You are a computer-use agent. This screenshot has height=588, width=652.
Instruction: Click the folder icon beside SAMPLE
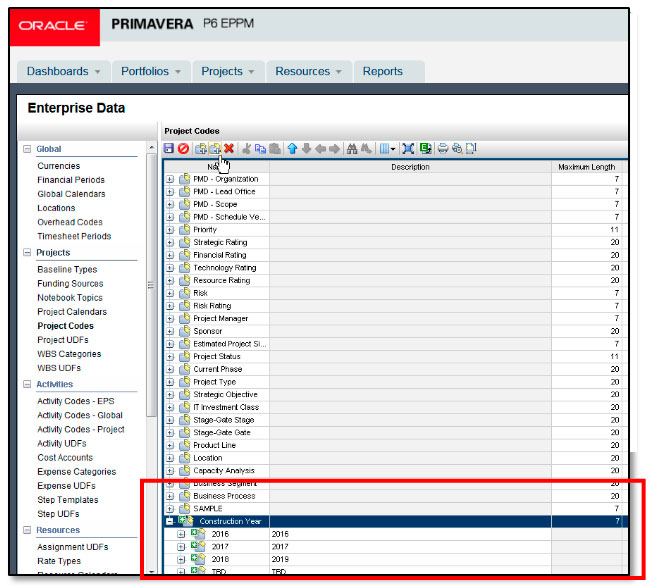(x=184, y=508)
